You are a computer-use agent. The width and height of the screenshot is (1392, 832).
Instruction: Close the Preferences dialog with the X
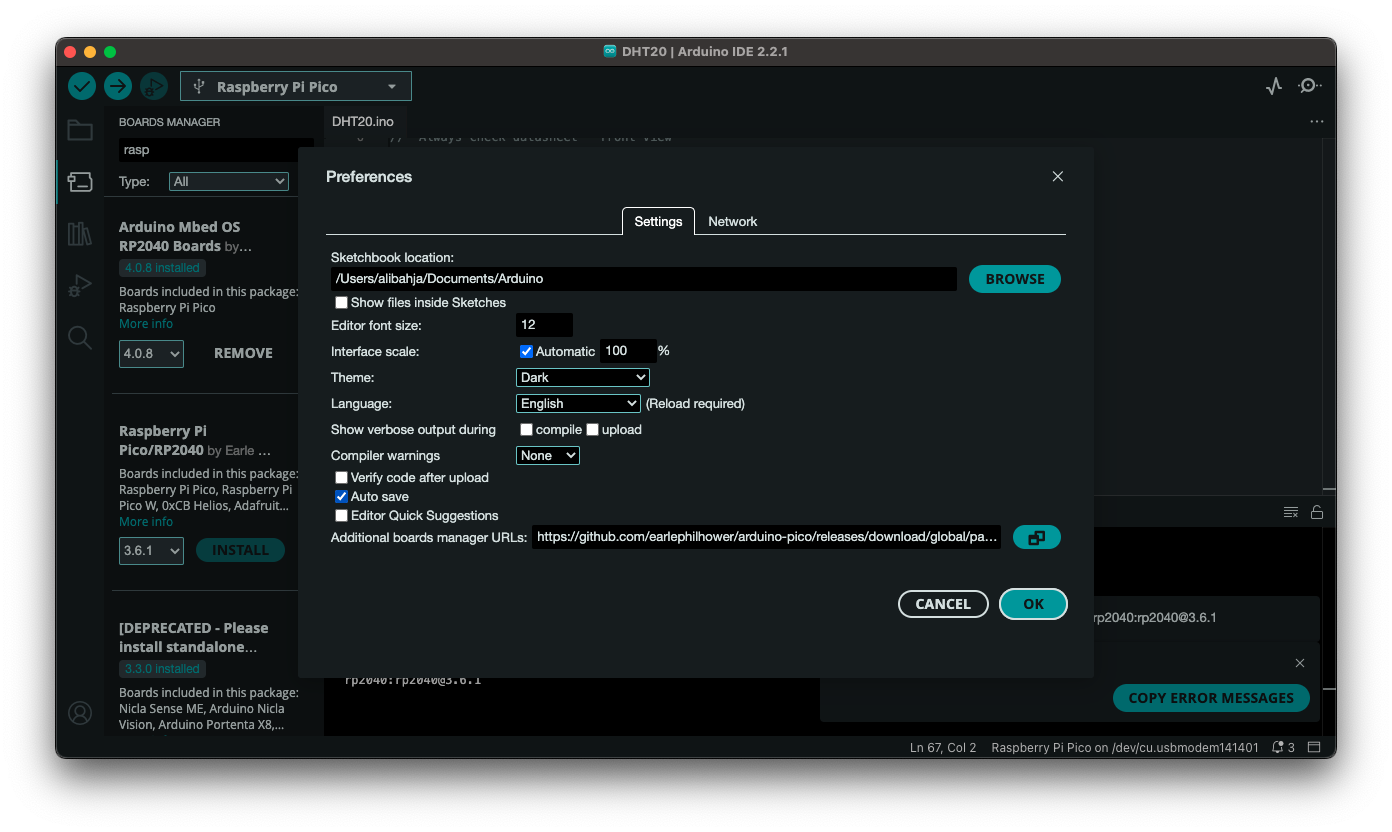pyautogui.click(x=1058, y=176)
